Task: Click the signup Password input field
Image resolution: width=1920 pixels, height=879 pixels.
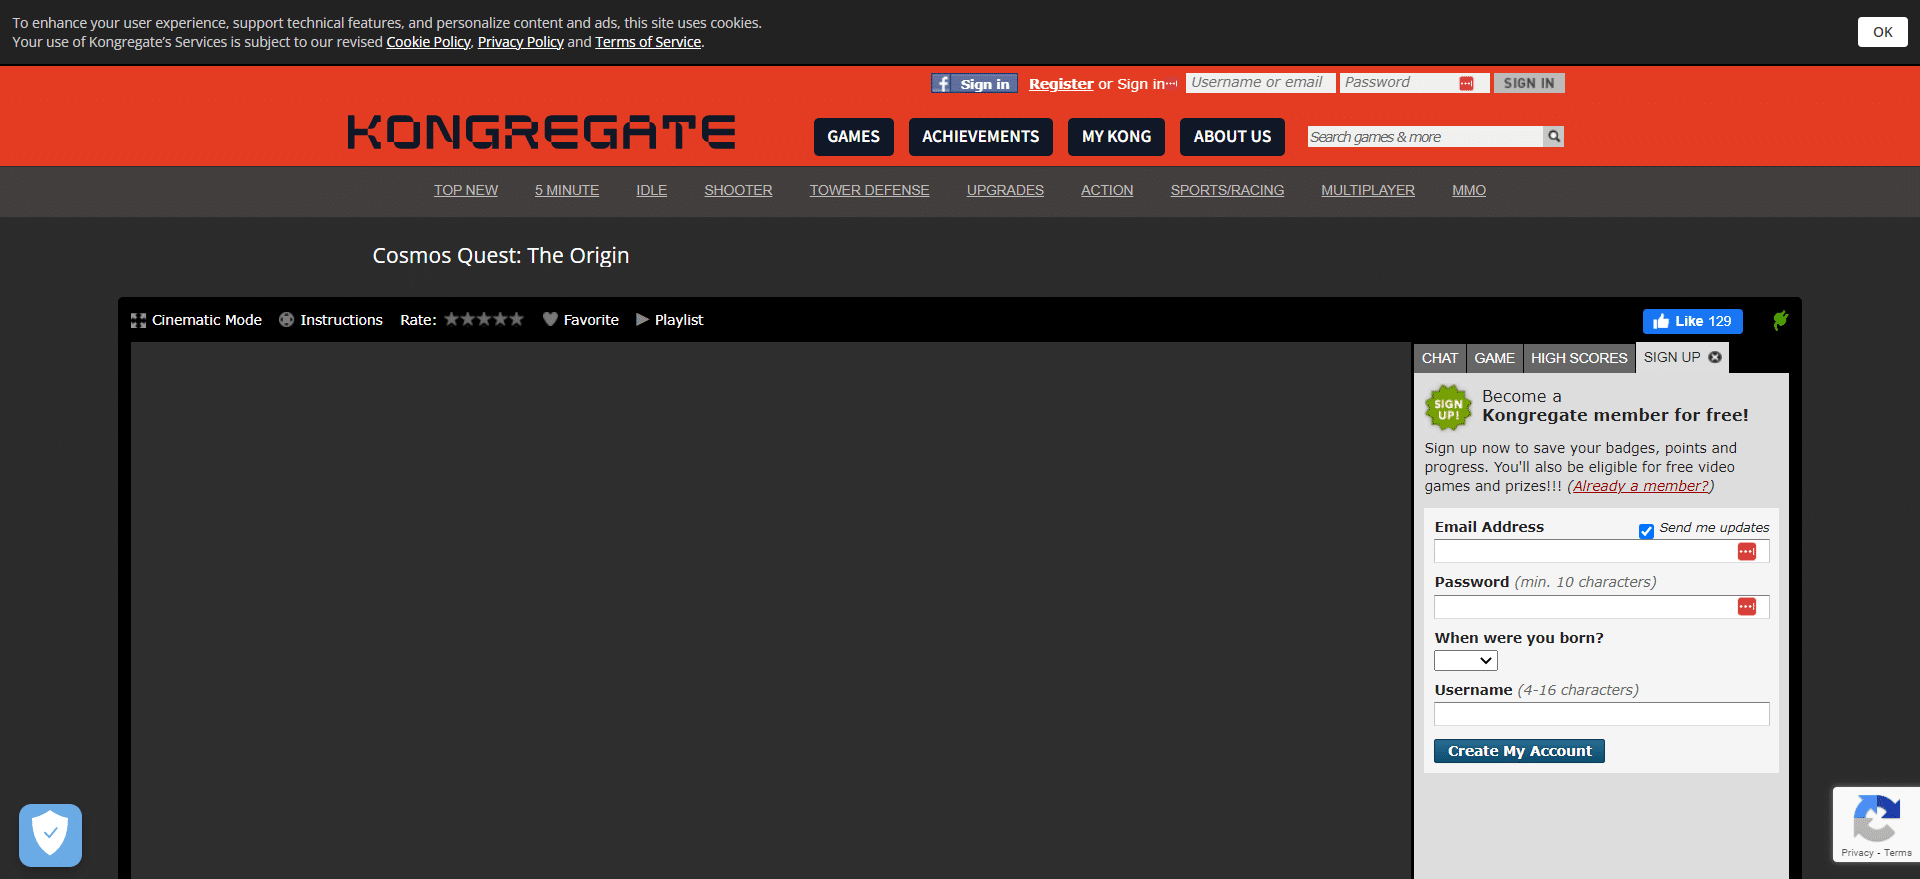Action: point(1602,607)
